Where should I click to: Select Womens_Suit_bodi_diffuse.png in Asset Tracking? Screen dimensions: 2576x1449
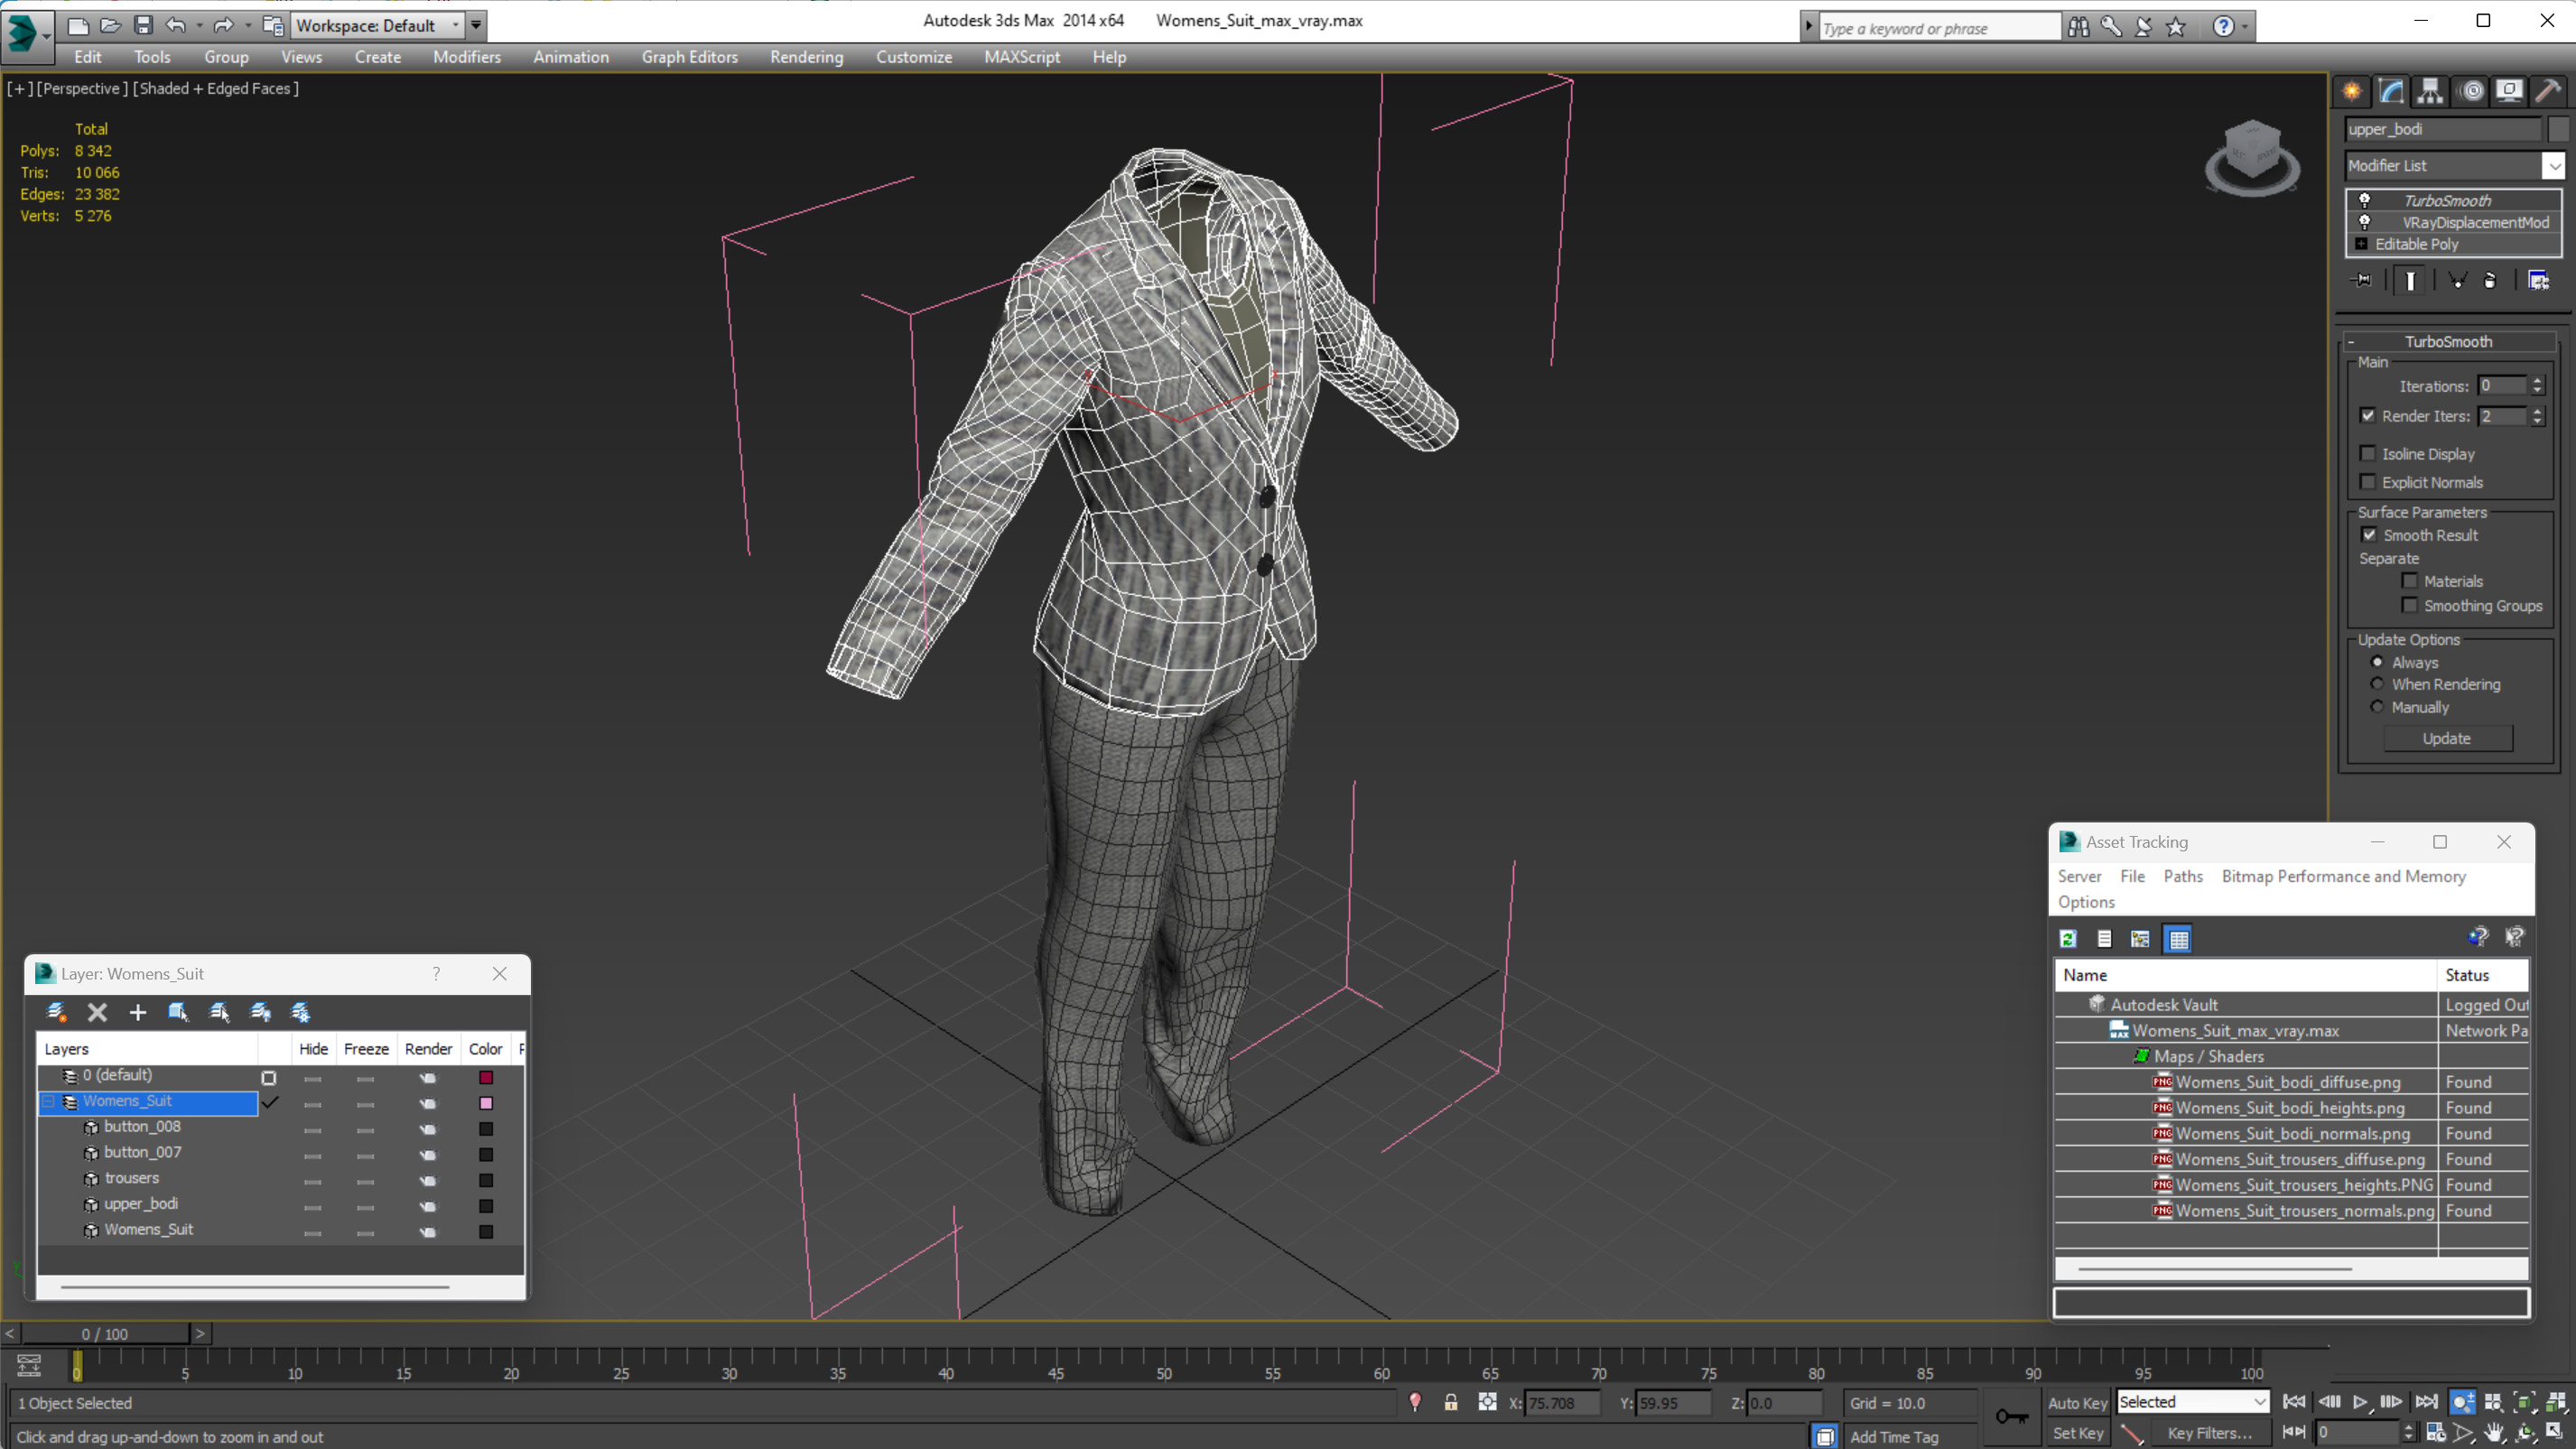coord(2290,1082)
